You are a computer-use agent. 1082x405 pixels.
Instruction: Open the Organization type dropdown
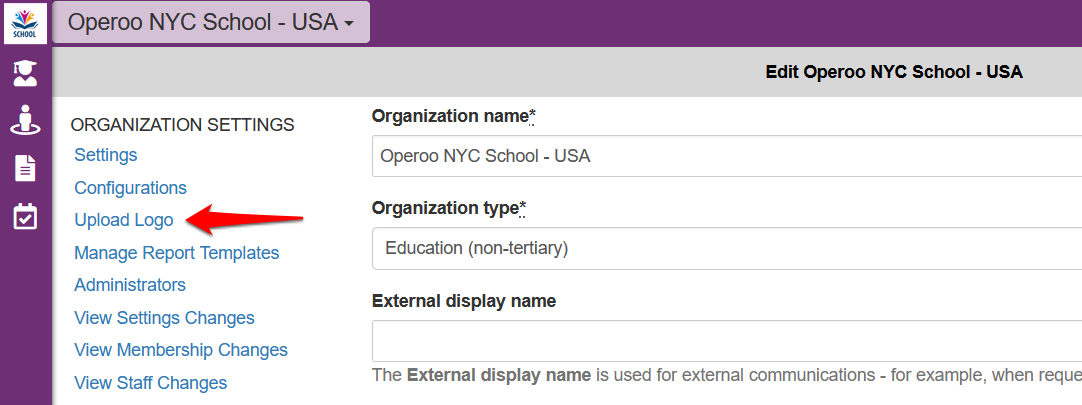tap(727, 248)
